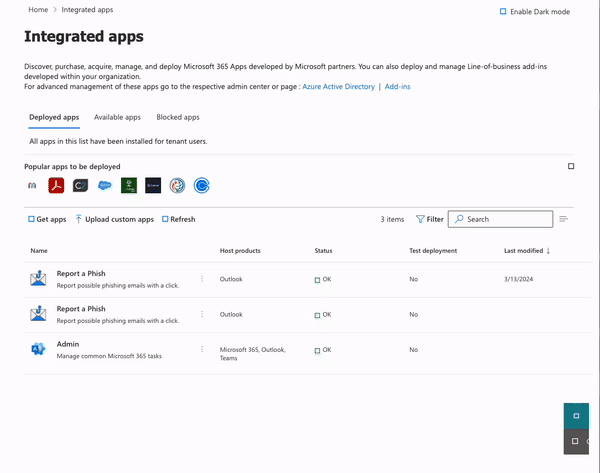This screenshot has width=600, height=473.
Task: Click the Filter funnel button
Action: click(x=430, y=219)
